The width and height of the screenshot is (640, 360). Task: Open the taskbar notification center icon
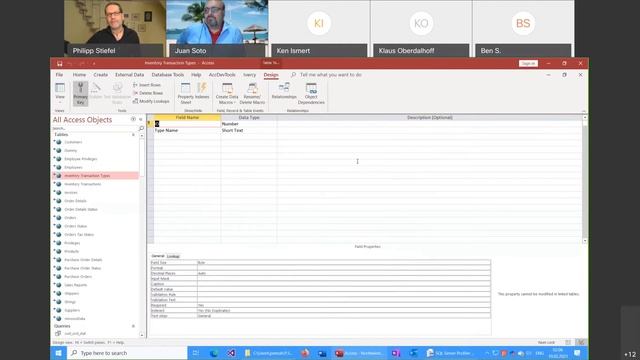point(577,353)
